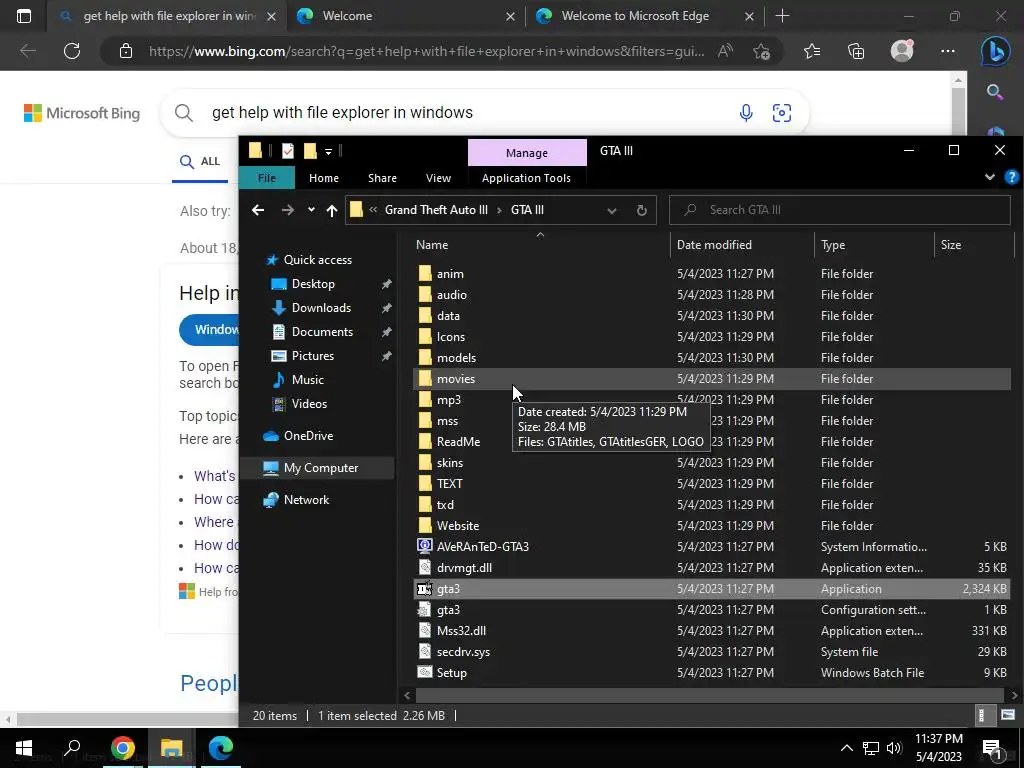Search using an image in Bing
The width and height of the screenshot is (1024, 768).
[782, 113]
